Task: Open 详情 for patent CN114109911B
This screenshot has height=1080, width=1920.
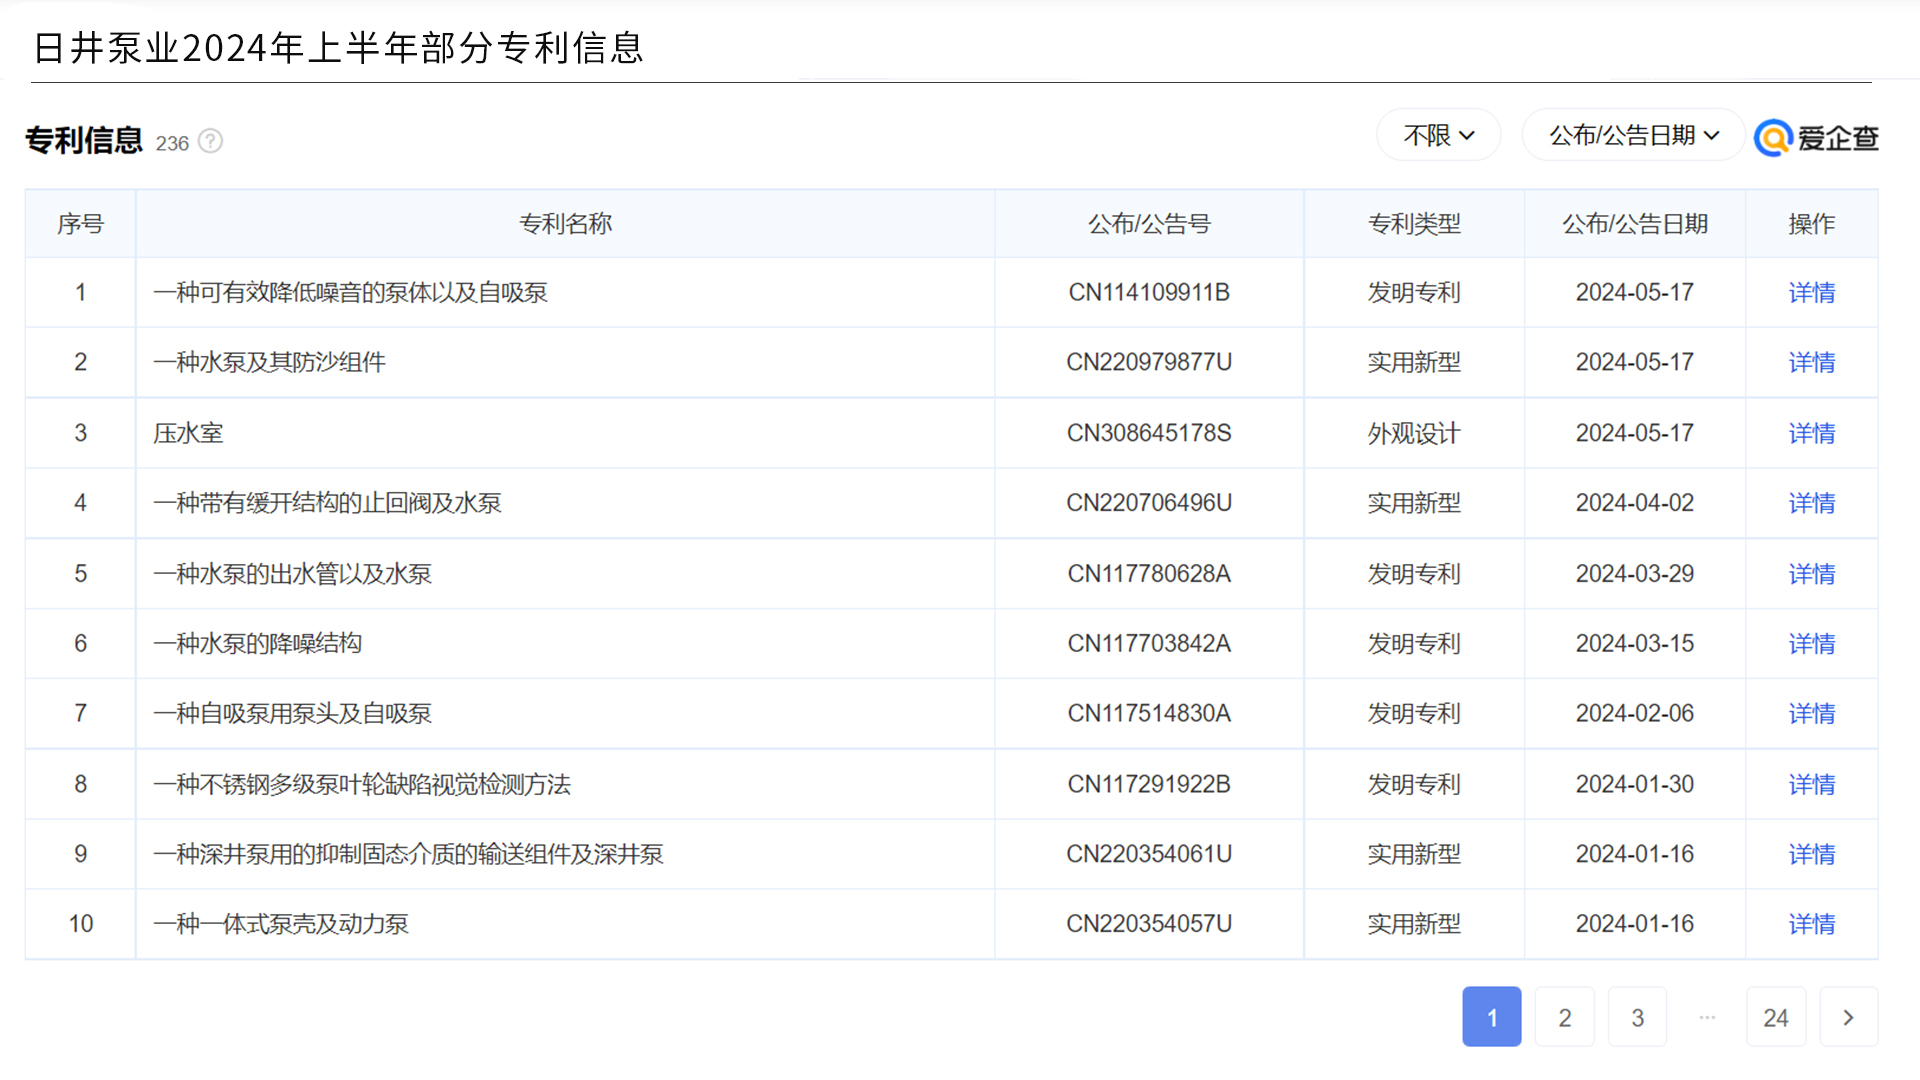Action: [x=1811, y=292]
